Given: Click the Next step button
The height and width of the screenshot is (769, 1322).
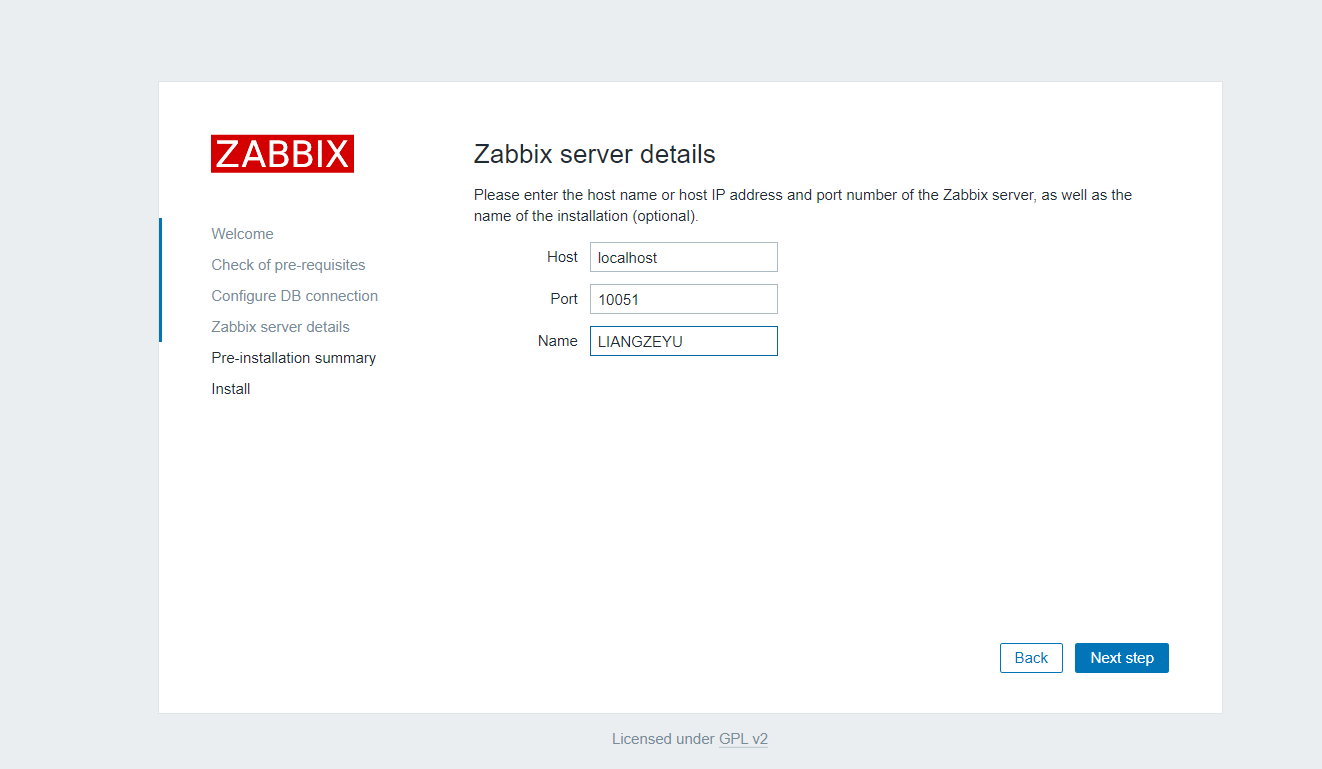Looking at the screenshot, I should click(1121, 658).
